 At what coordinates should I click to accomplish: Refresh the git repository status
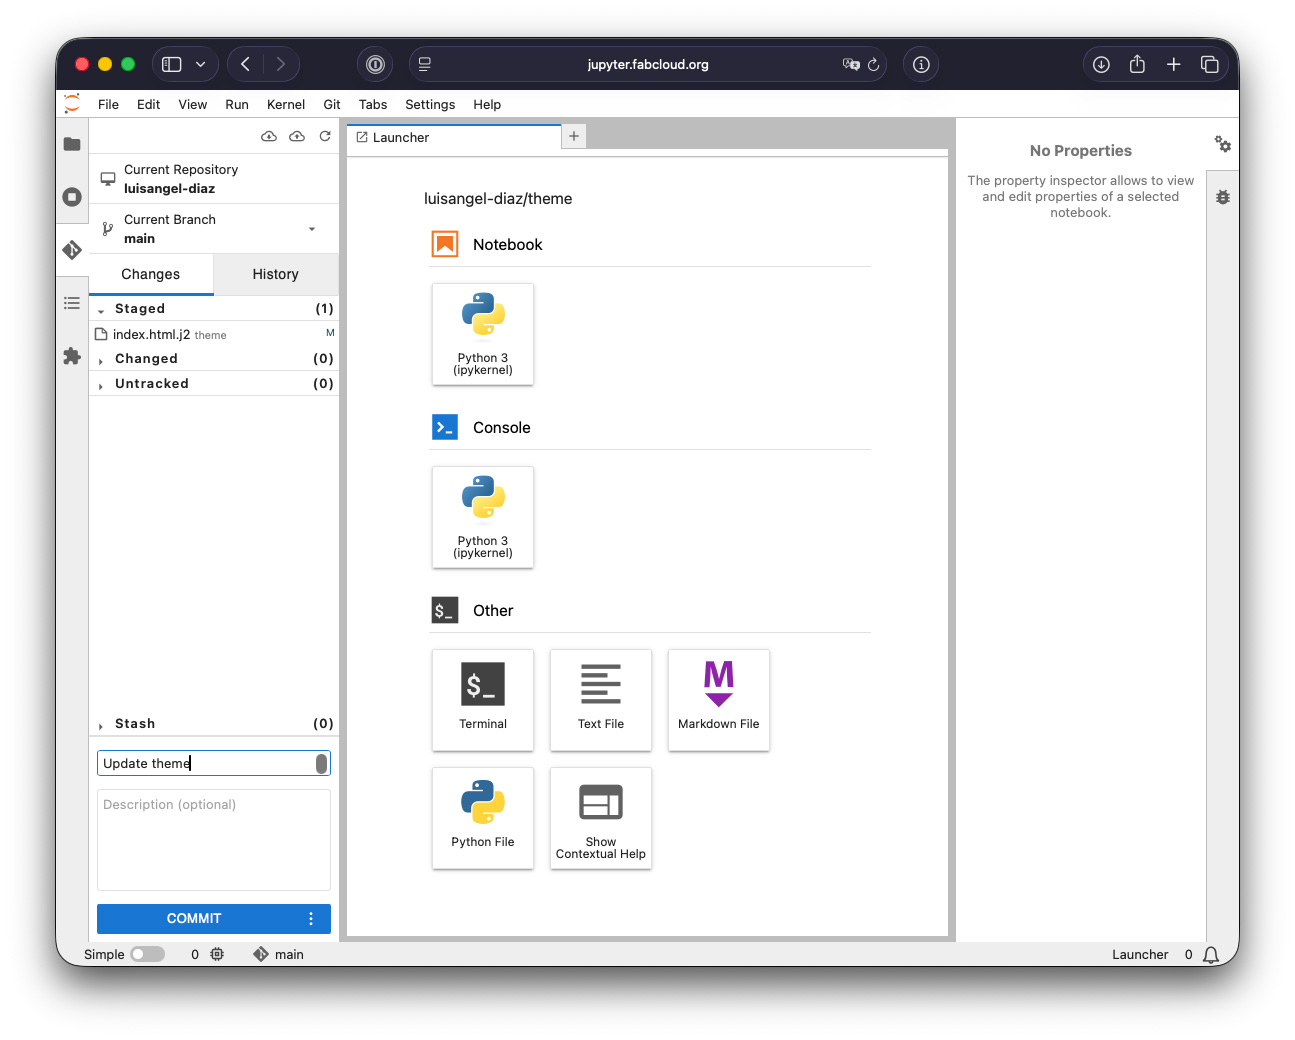click(325, 136)
